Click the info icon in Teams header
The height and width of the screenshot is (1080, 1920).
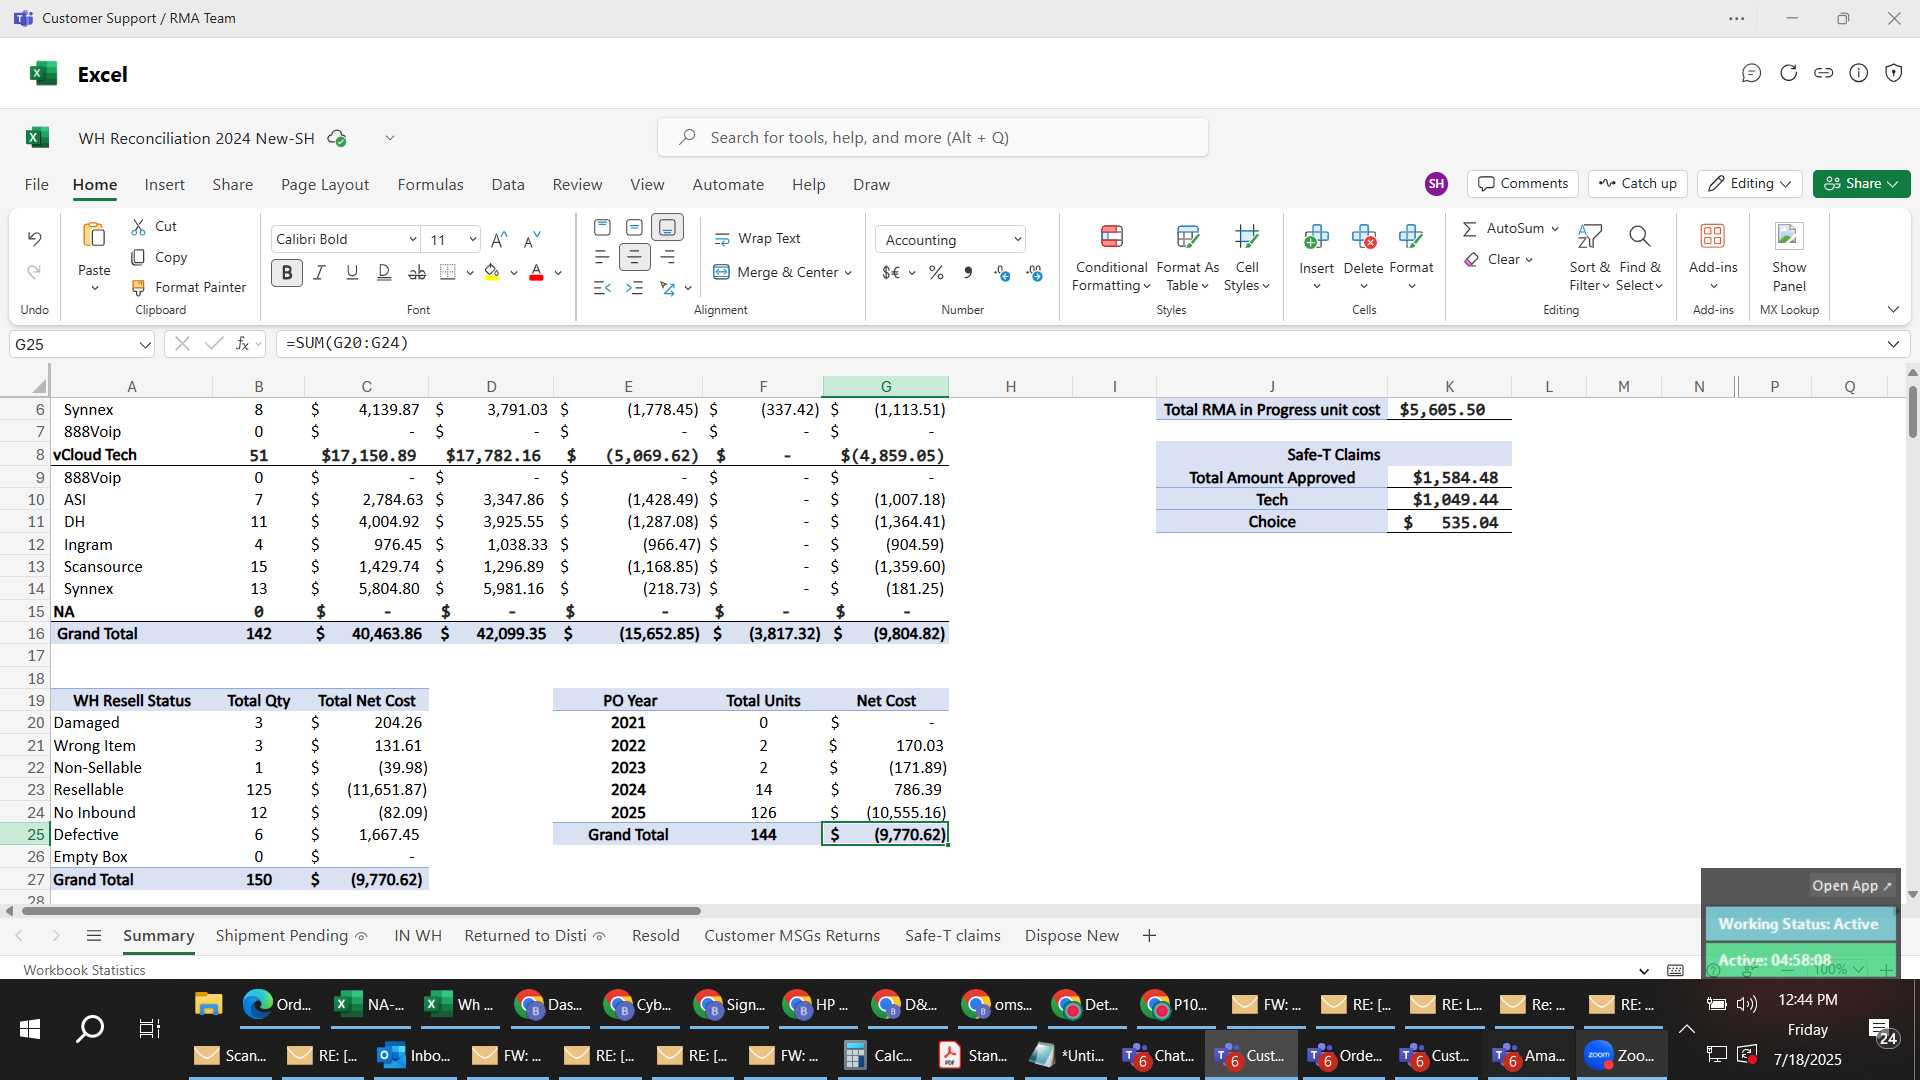point(1858,73)
